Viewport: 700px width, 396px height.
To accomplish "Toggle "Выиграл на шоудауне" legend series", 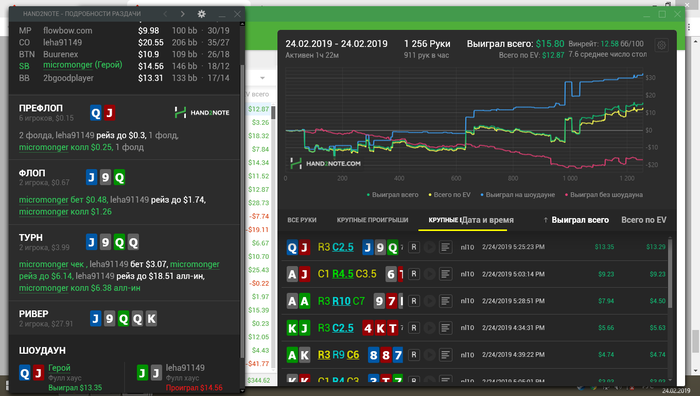I will [x=517, y=195].
